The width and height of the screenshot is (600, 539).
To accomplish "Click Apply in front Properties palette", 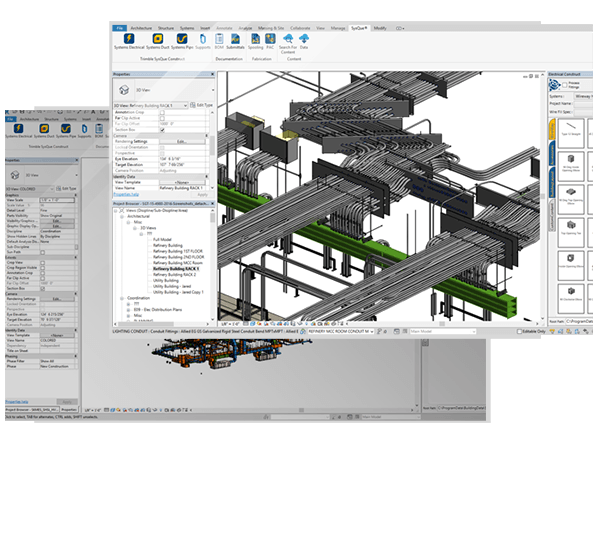I will click(x=202, y=195).
